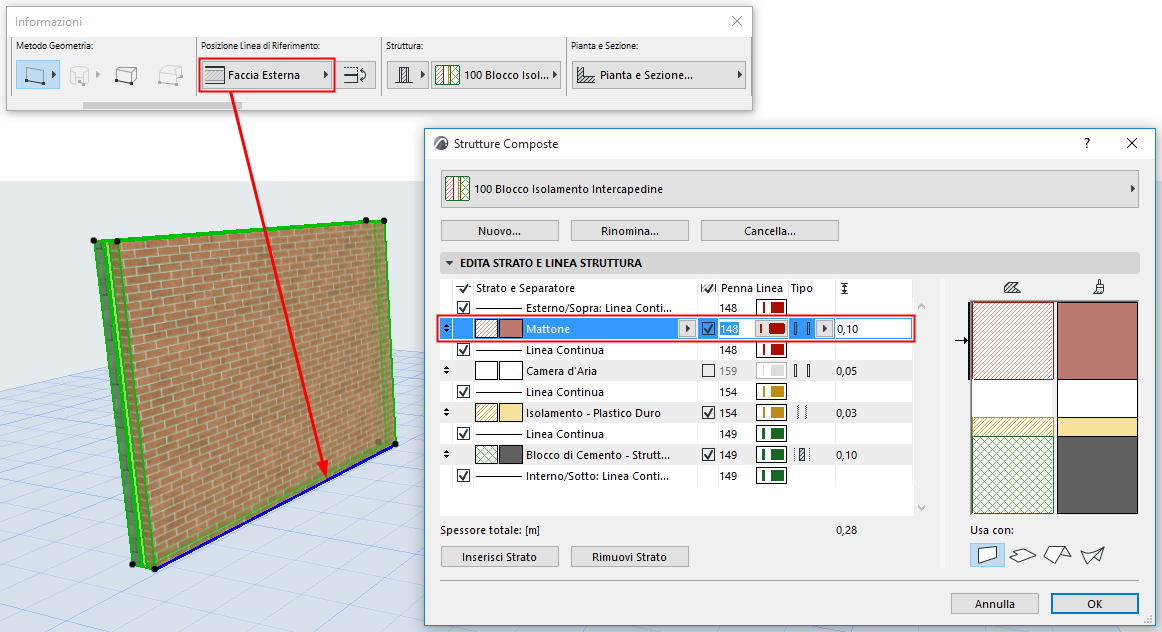Toggle the Esterno/Sopra separator line checkbox
Screen dimensions: 1162x632
click(x=463, y=307)
